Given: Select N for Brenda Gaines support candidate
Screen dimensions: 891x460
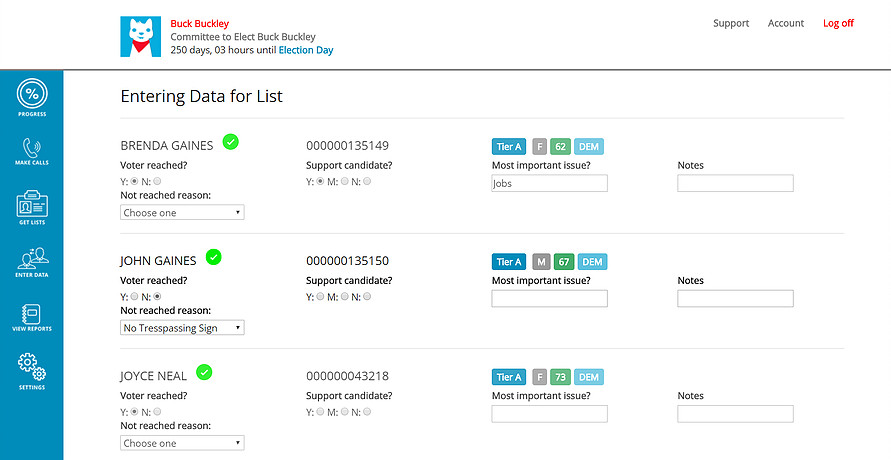Looking at the screenshot, I should coord(367,182).
